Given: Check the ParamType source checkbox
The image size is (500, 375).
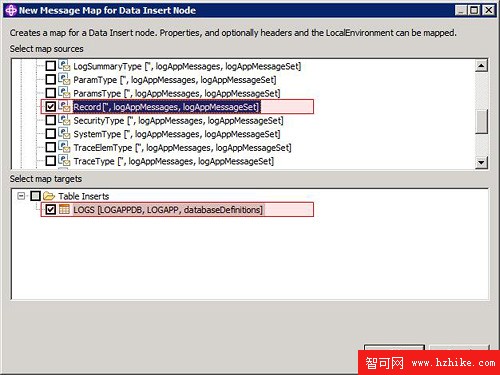Looking at the screenshot, I should pyautogui.click(x=51, y=79).
